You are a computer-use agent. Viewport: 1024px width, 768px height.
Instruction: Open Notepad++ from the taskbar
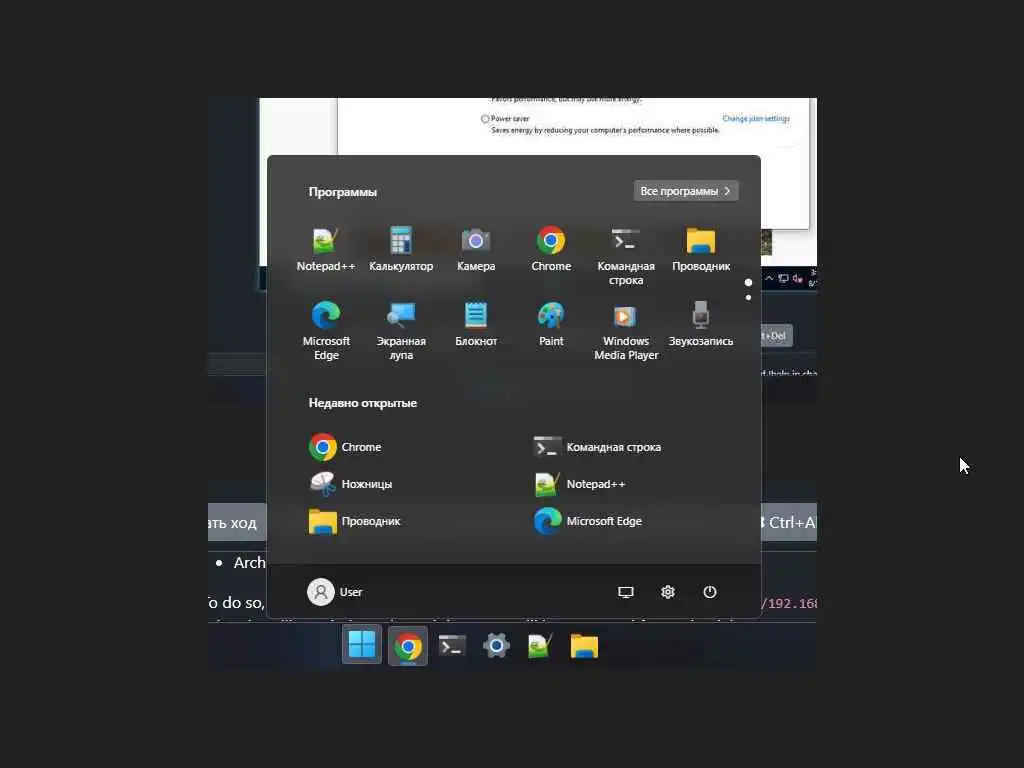(540, 646)
